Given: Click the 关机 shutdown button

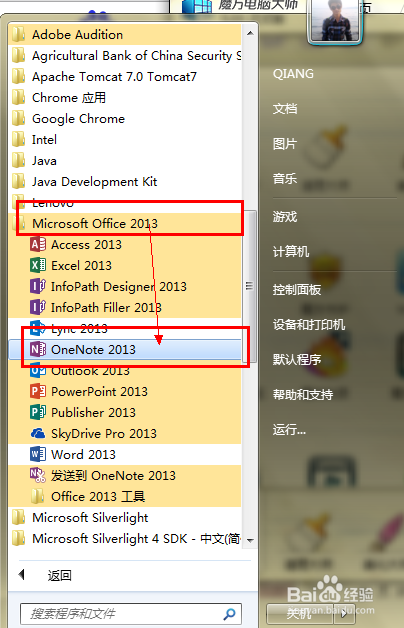Looking at the screenshot, I should pyautogui.click(x=300, y=614).
